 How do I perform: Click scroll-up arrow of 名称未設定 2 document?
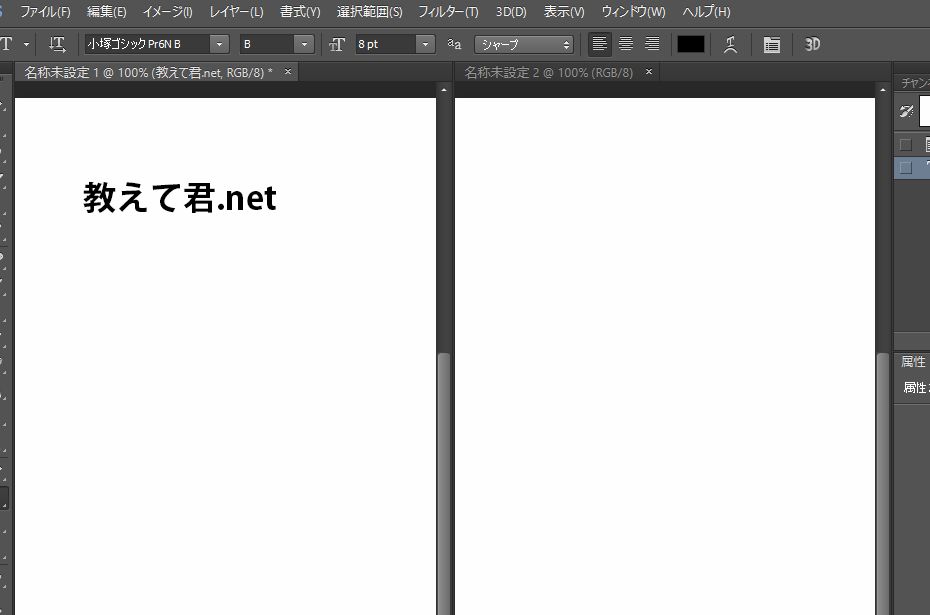click(x=883, y=90)
